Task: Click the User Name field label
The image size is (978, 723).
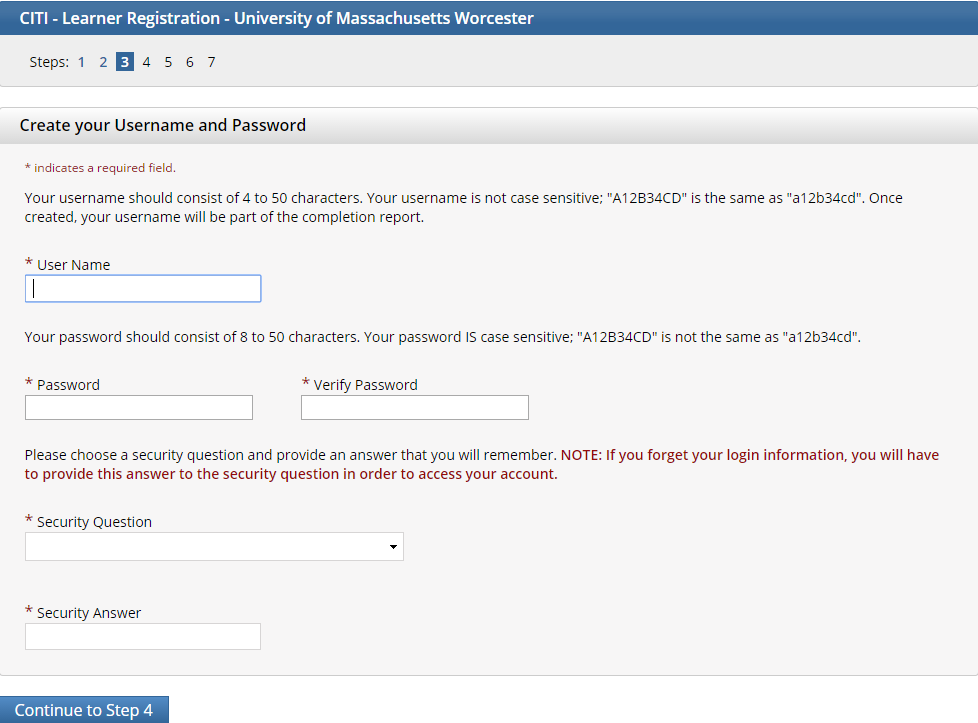Action: point(73,265)
